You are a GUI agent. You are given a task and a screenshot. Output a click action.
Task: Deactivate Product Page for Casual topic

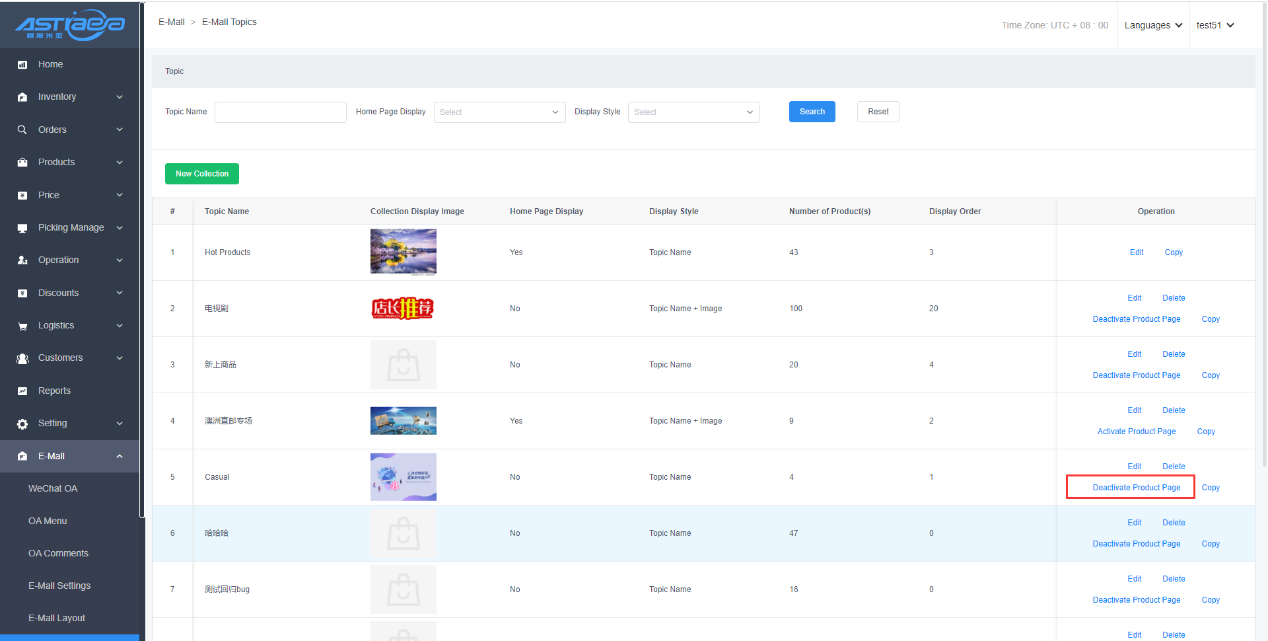[1136, 488]
